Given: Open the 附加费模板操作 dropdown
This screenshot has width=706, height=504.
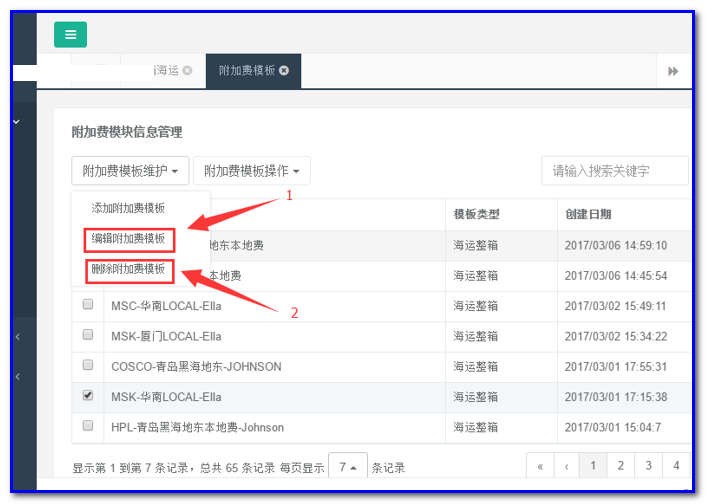Looking at the screenshot, I should click(x=252, y=171).
